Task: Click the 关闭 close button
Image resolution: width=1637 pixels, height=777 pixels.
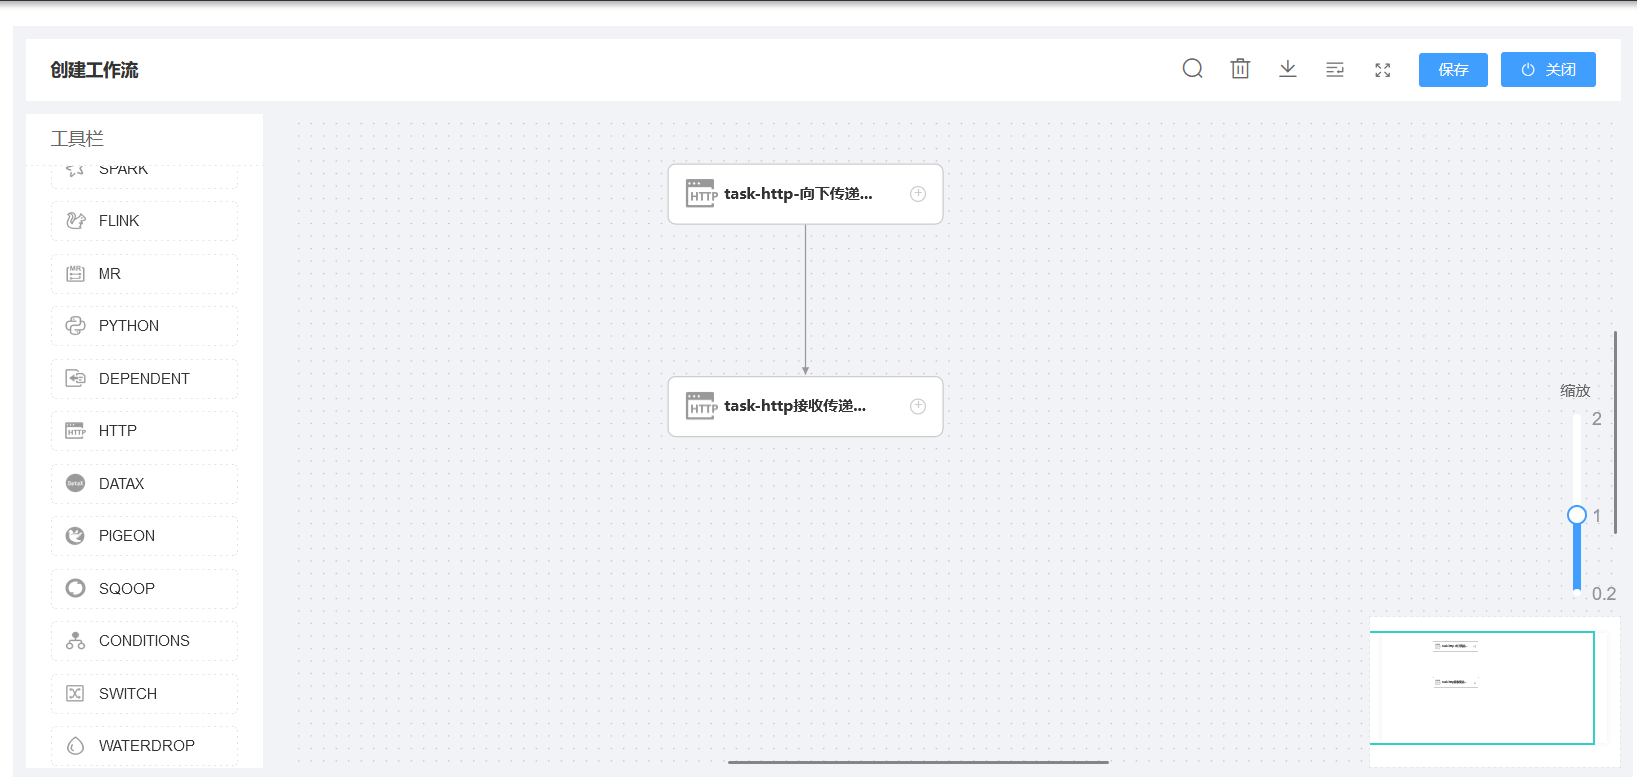Action: (1547, 69)
